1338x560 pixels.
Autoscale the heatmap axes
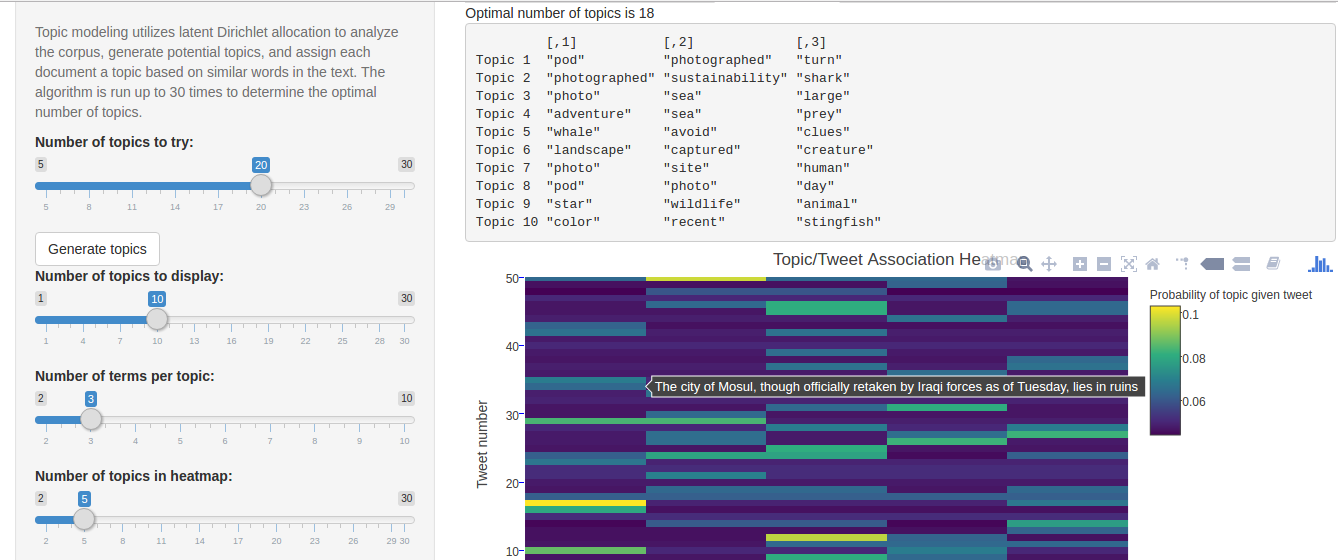1129,264
